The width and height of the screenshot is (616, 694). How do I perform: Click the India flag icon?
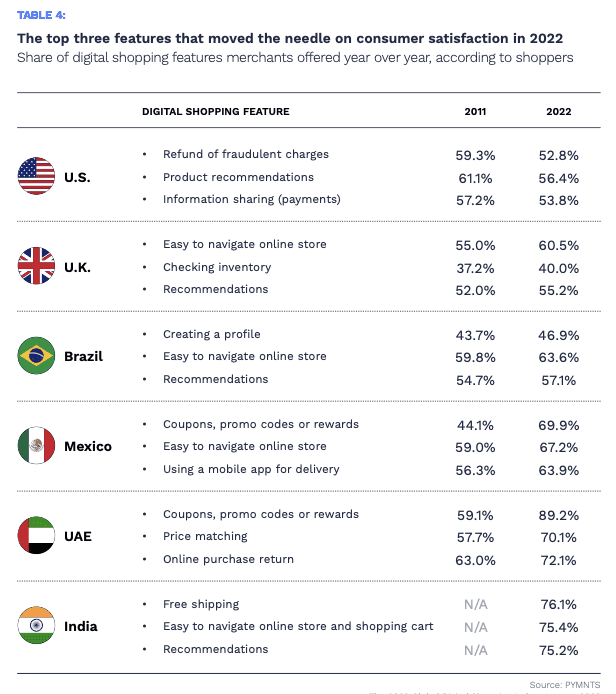[x=36, y=627]
